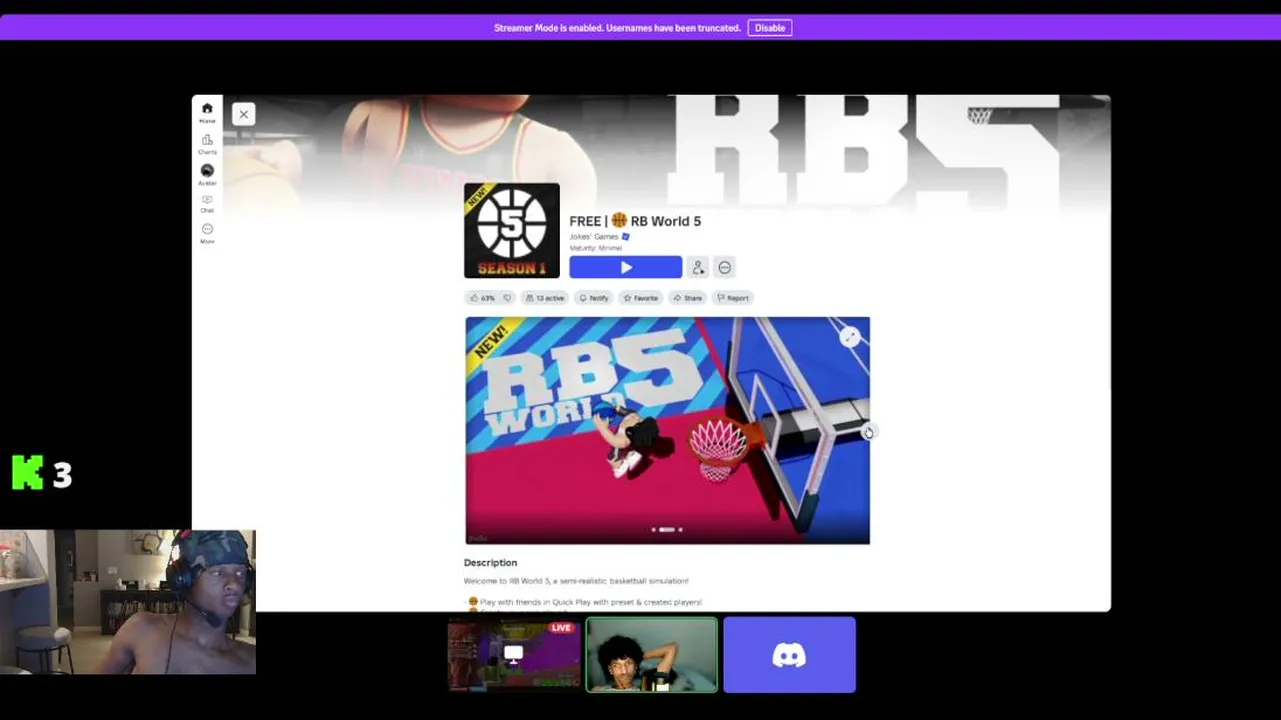Click the "FREE | RB World 5" title
This screenshot has width=1281, height=720.
tap(635, 221)
